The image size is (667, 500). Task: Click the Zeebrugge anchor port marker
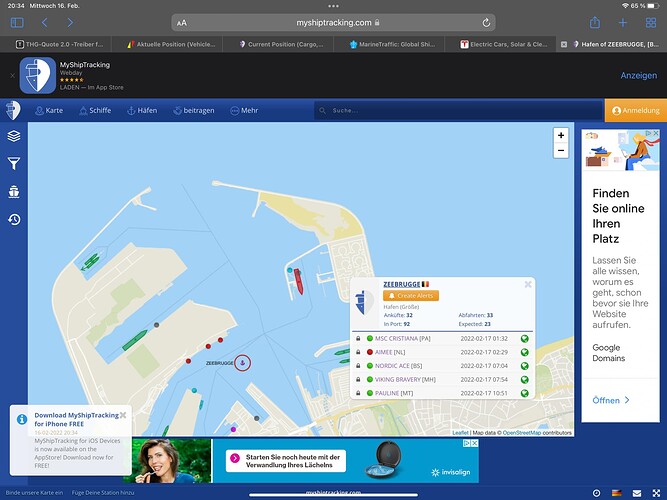click(x=242, y=363)
